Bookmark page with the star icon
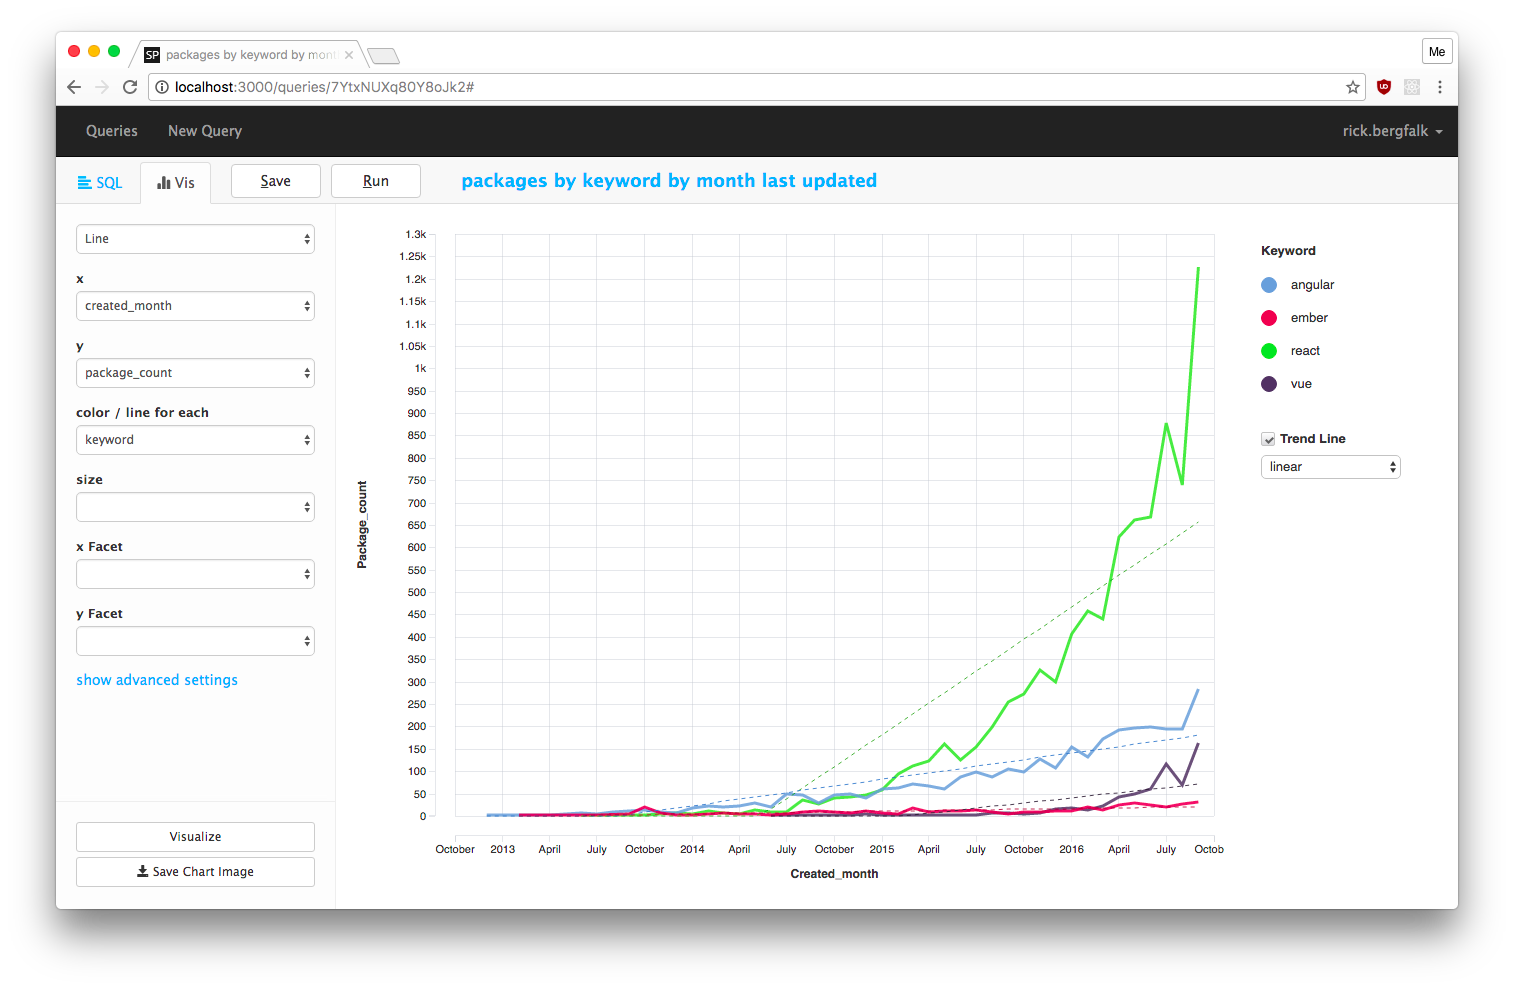 (1353, 87)
